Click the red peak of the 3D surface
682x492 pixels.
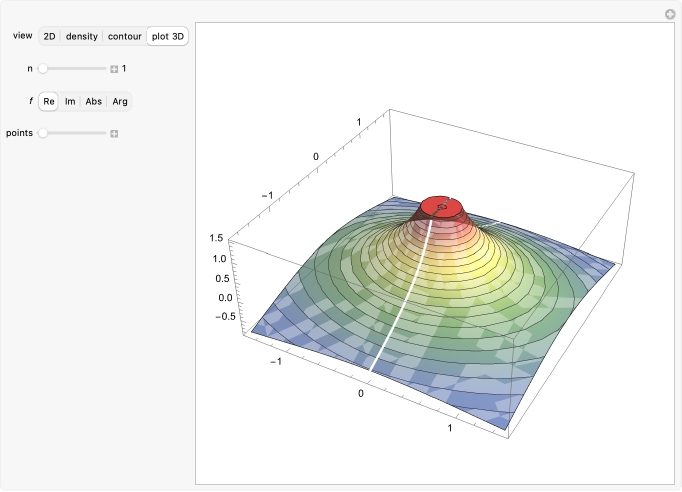coord(441,209)
